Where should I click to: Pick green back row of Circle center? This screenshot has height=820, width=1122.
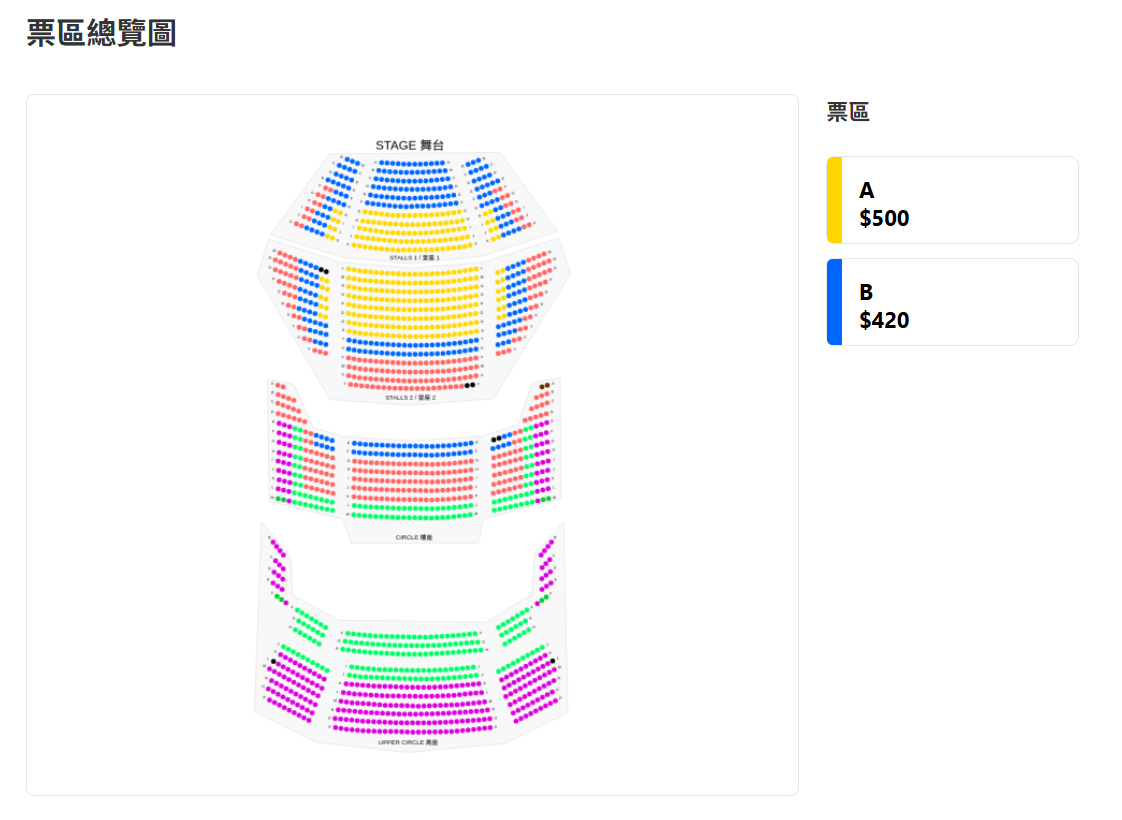point(413,512)
